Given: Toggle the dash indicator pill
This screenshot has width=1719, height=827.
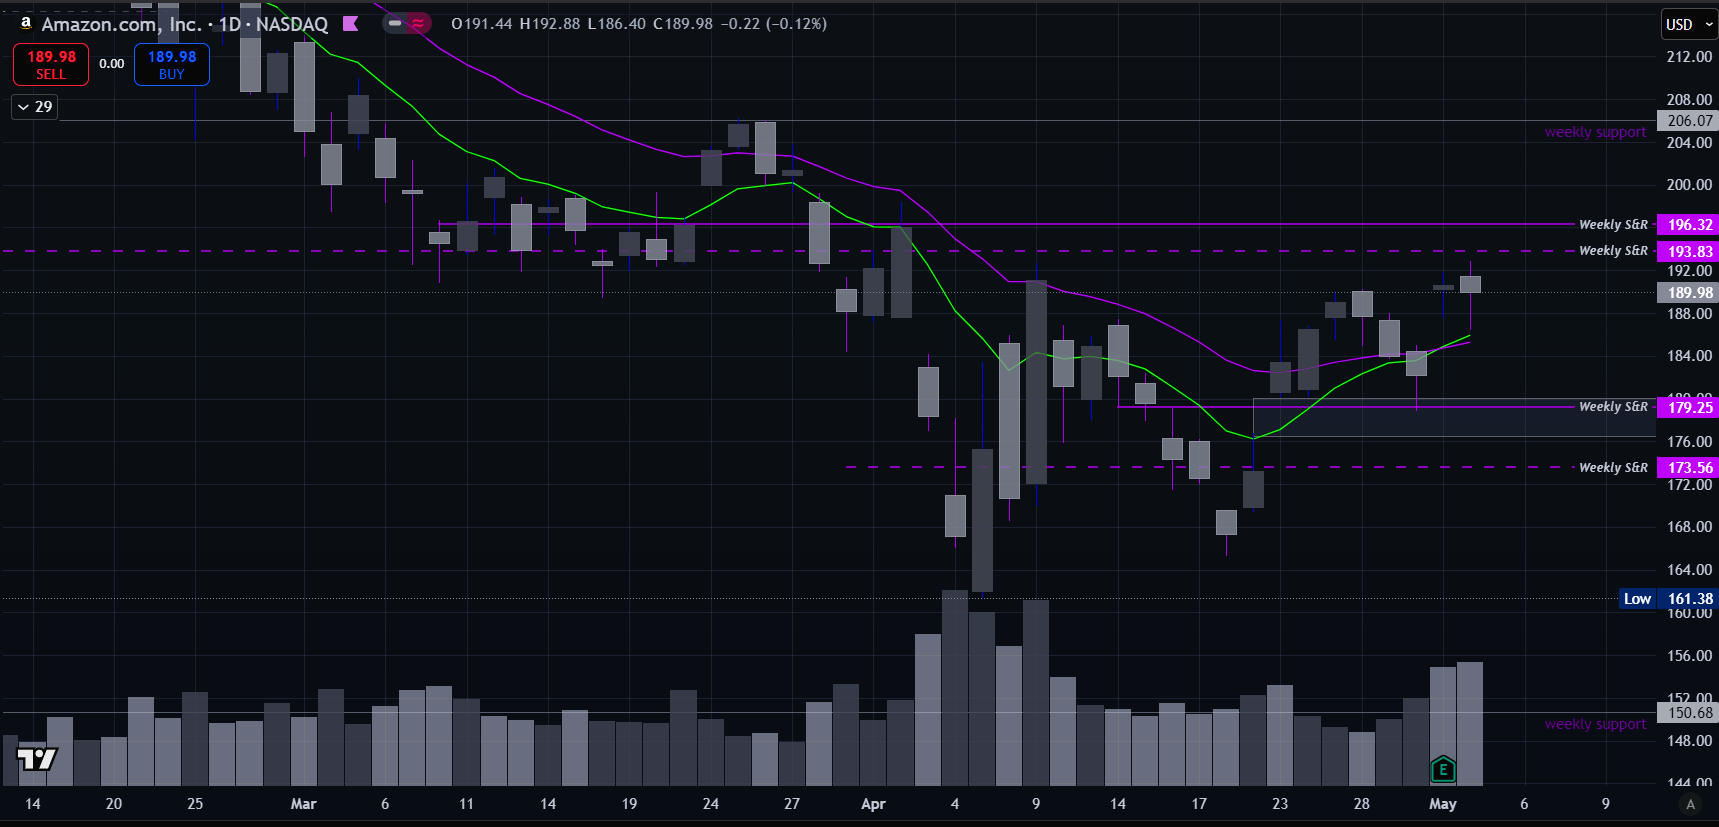Looking at the screenshot, I should (395, 23).
